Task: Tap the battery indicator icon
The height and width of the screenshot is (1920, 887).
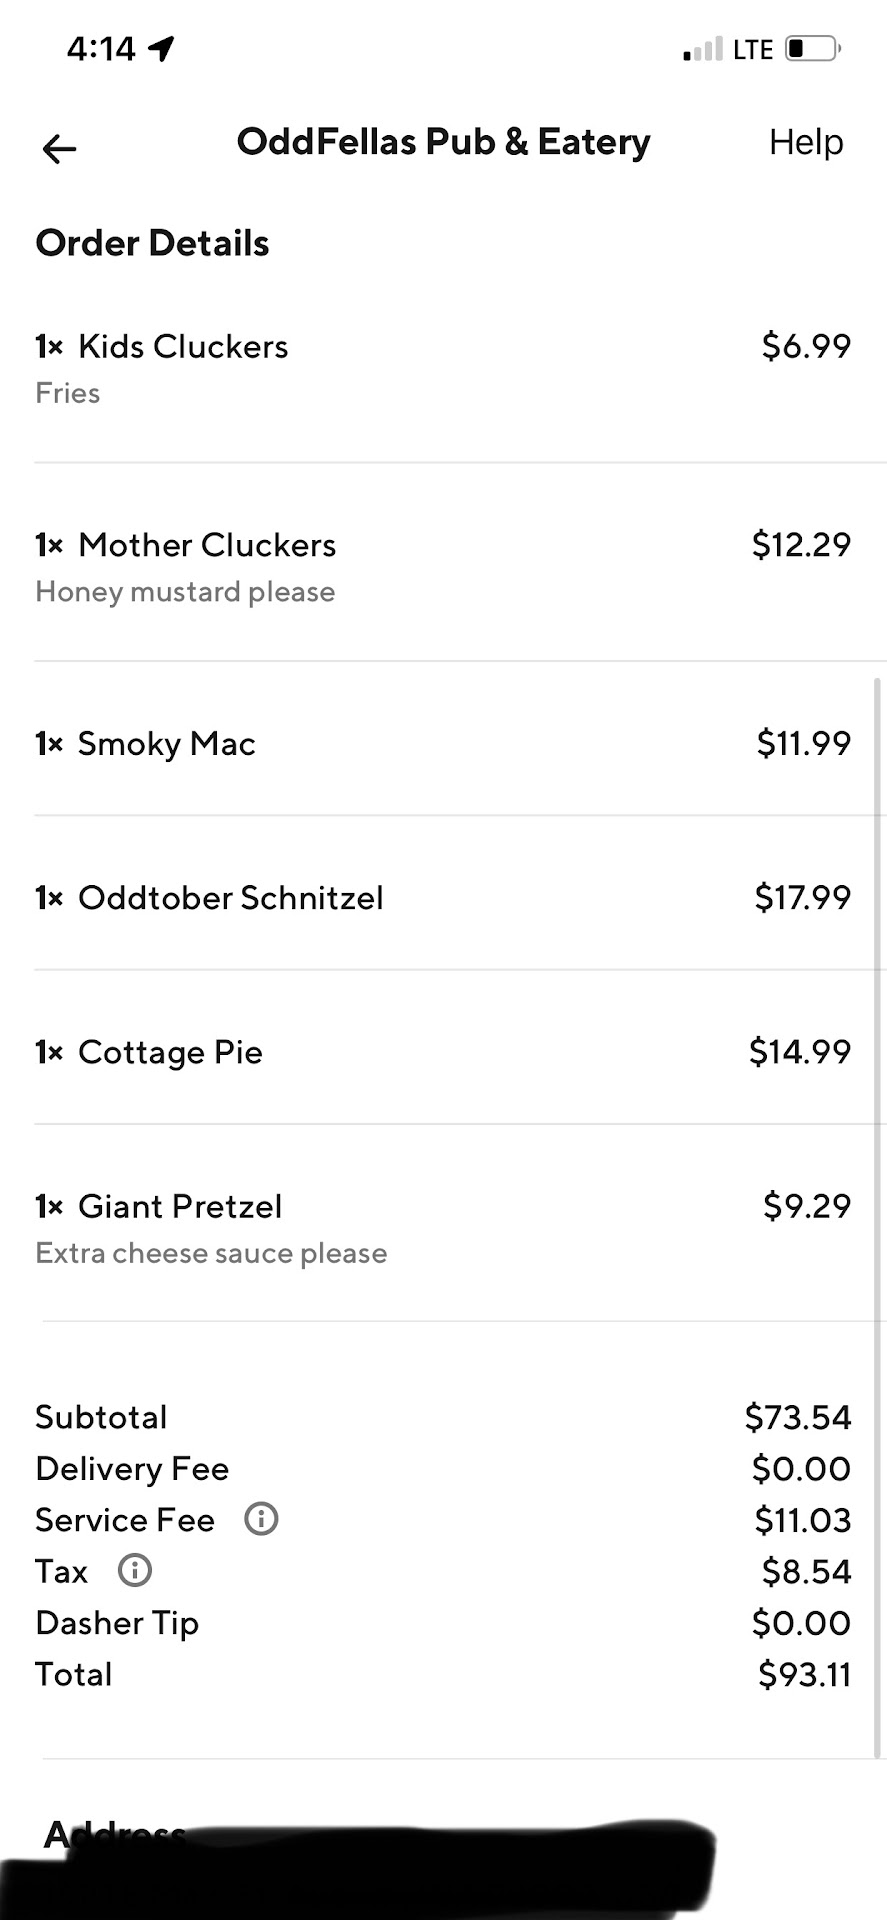Action: click(x=812, y=49)
